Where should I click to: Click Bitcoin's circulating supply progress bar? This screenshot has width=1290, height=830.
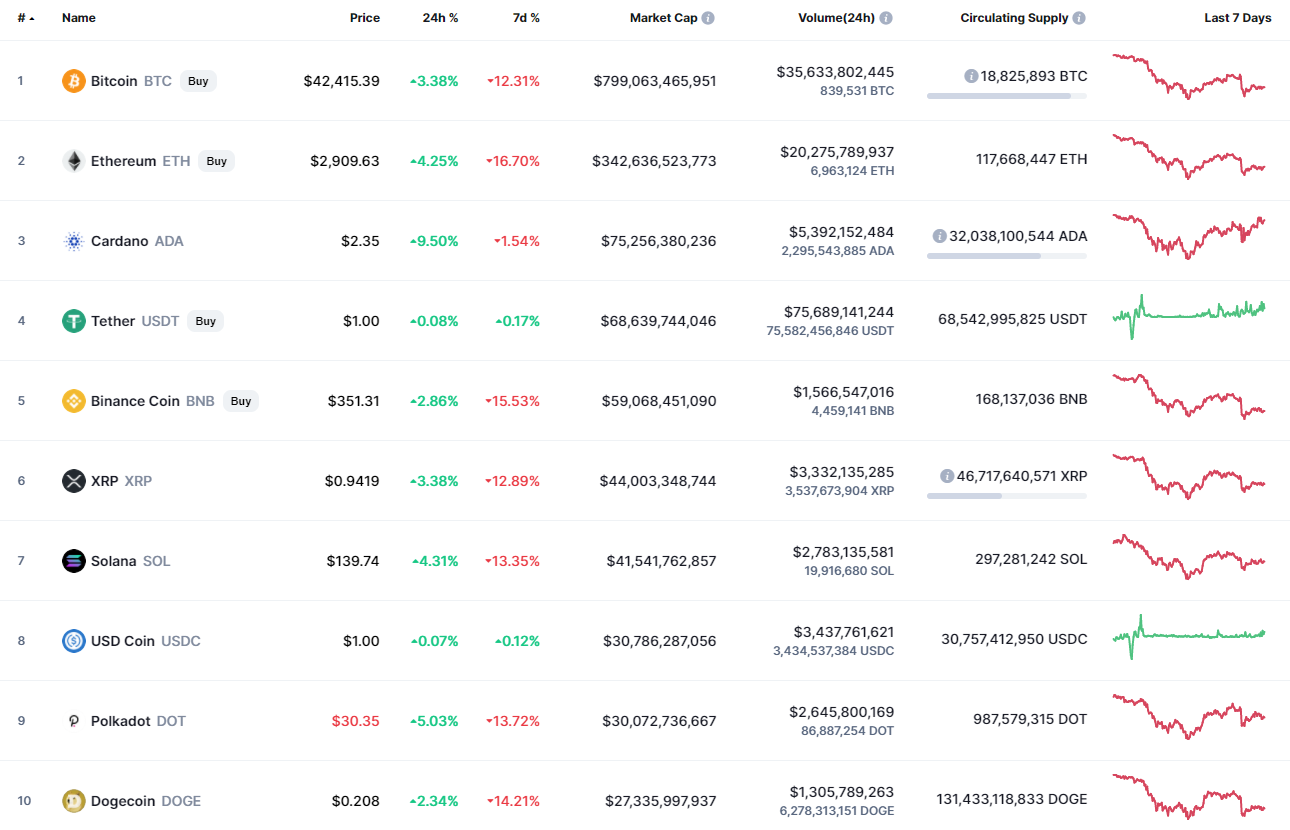click(x=1006, y=96)
